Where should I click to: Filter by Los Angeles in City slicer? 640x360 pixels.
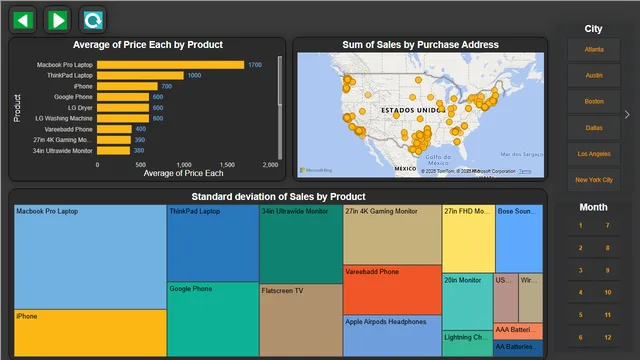tap(594, 154)
